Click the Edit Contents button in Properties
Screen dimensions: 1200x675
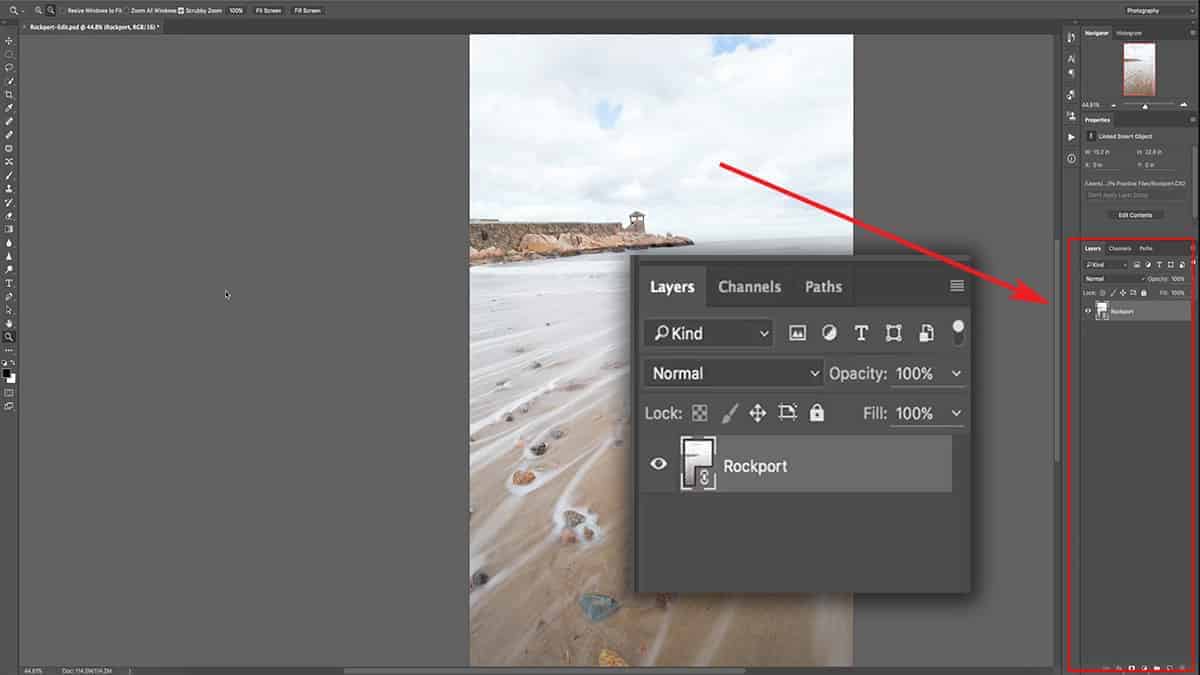1135,214
